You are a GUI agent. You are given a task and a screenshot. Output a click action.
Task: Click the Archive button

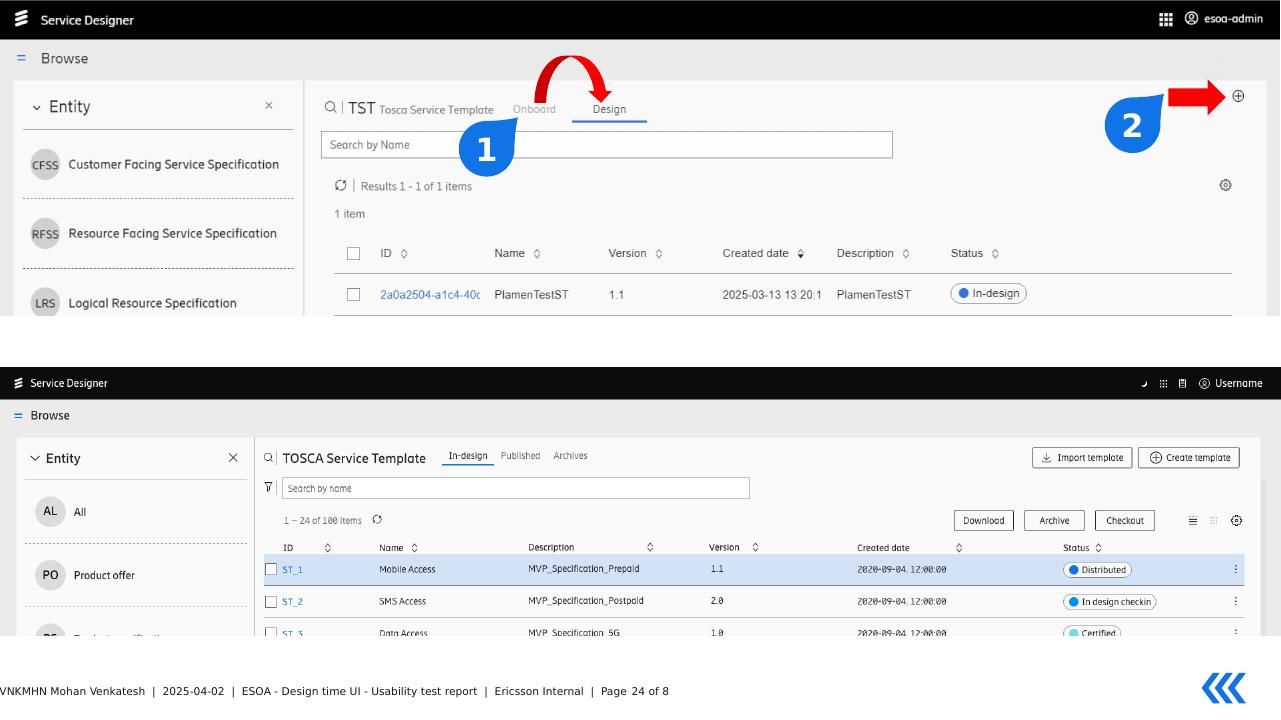(1054, 520)
